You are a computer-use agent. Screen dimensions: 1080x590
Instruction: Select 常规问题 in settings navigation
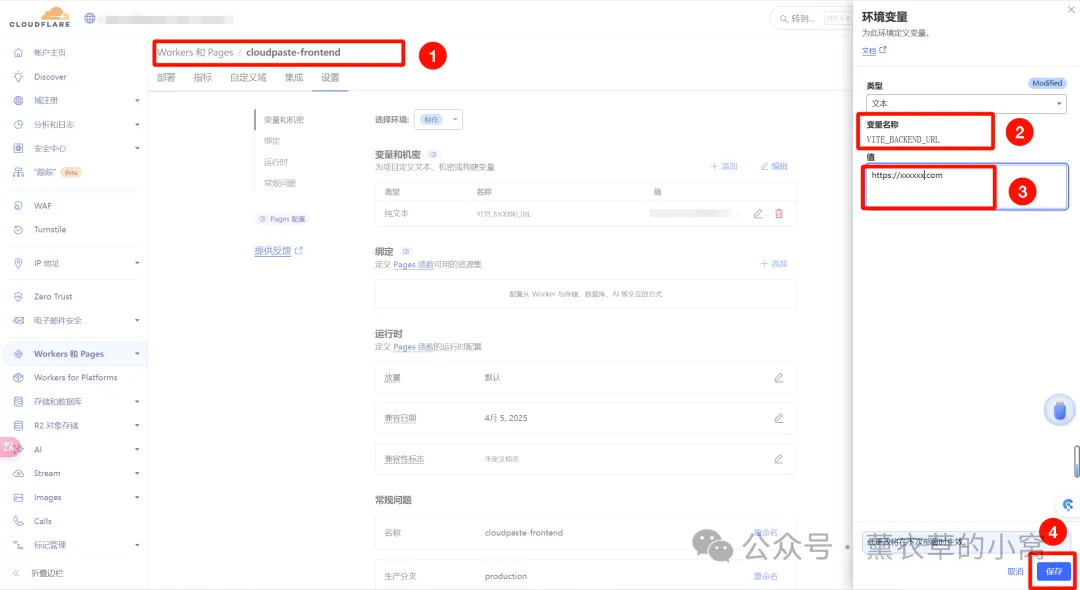click(280, 183)
